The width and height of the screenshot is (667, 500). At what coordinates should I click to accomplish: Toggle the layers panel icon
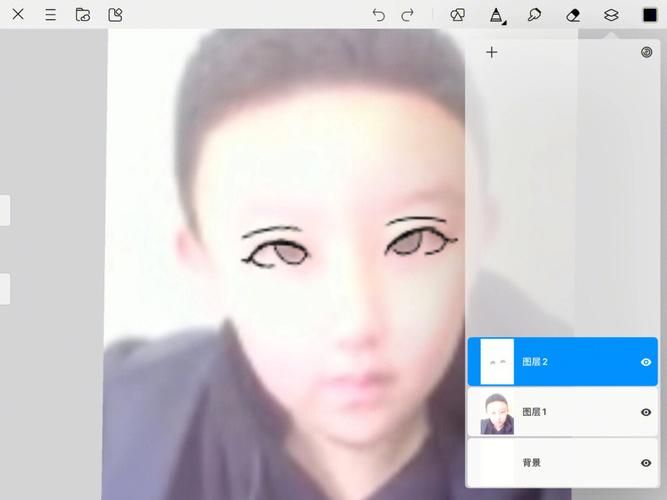611,15
